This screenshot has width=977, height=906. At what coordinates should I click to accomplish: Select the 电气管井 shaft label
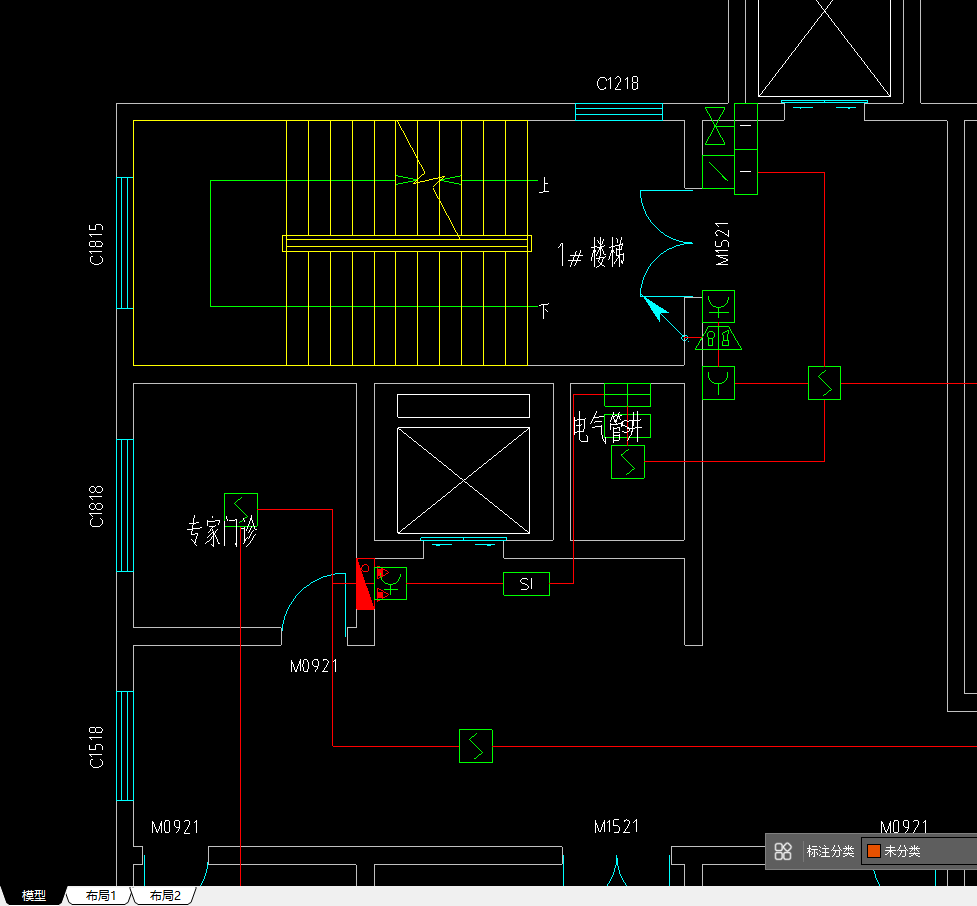tap(608, 427)
